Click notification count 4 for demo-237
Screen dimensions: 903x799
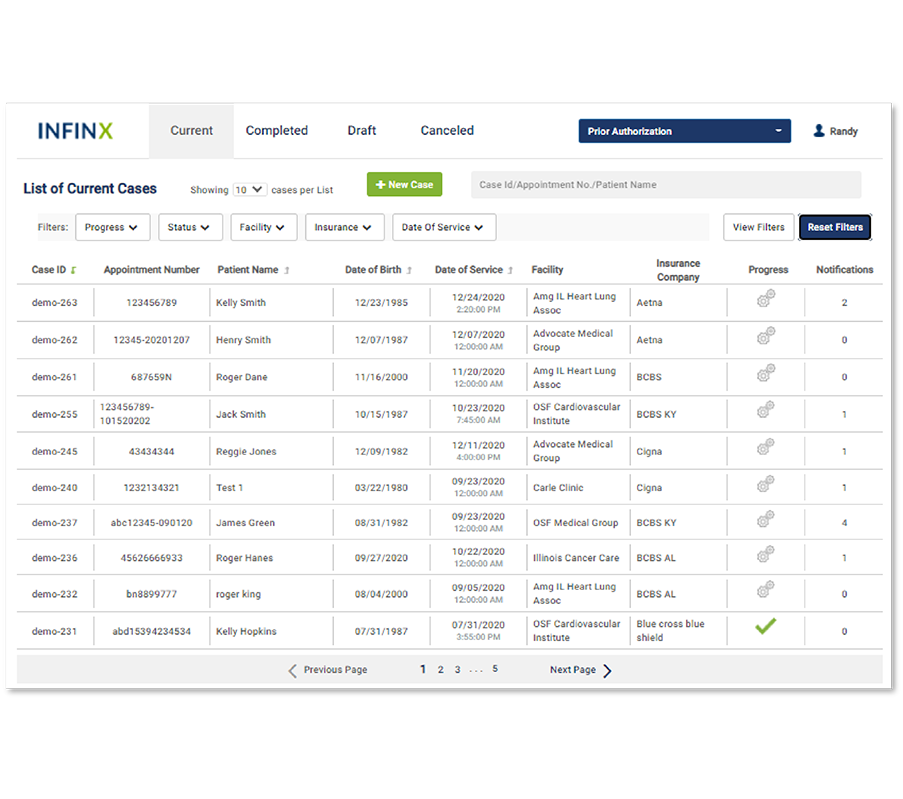pos(844,523)
